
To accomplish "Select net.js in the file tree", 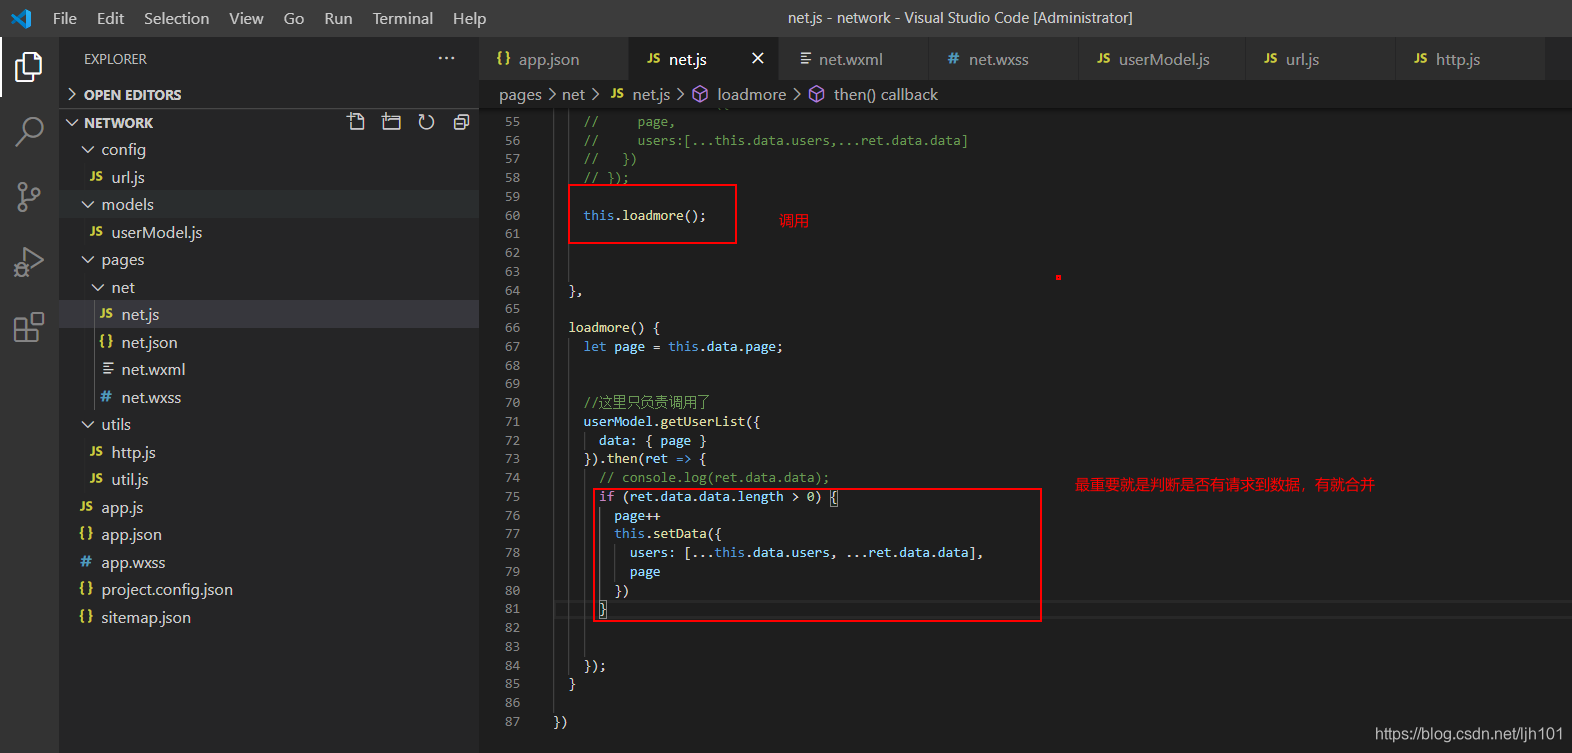I will 270,314.
